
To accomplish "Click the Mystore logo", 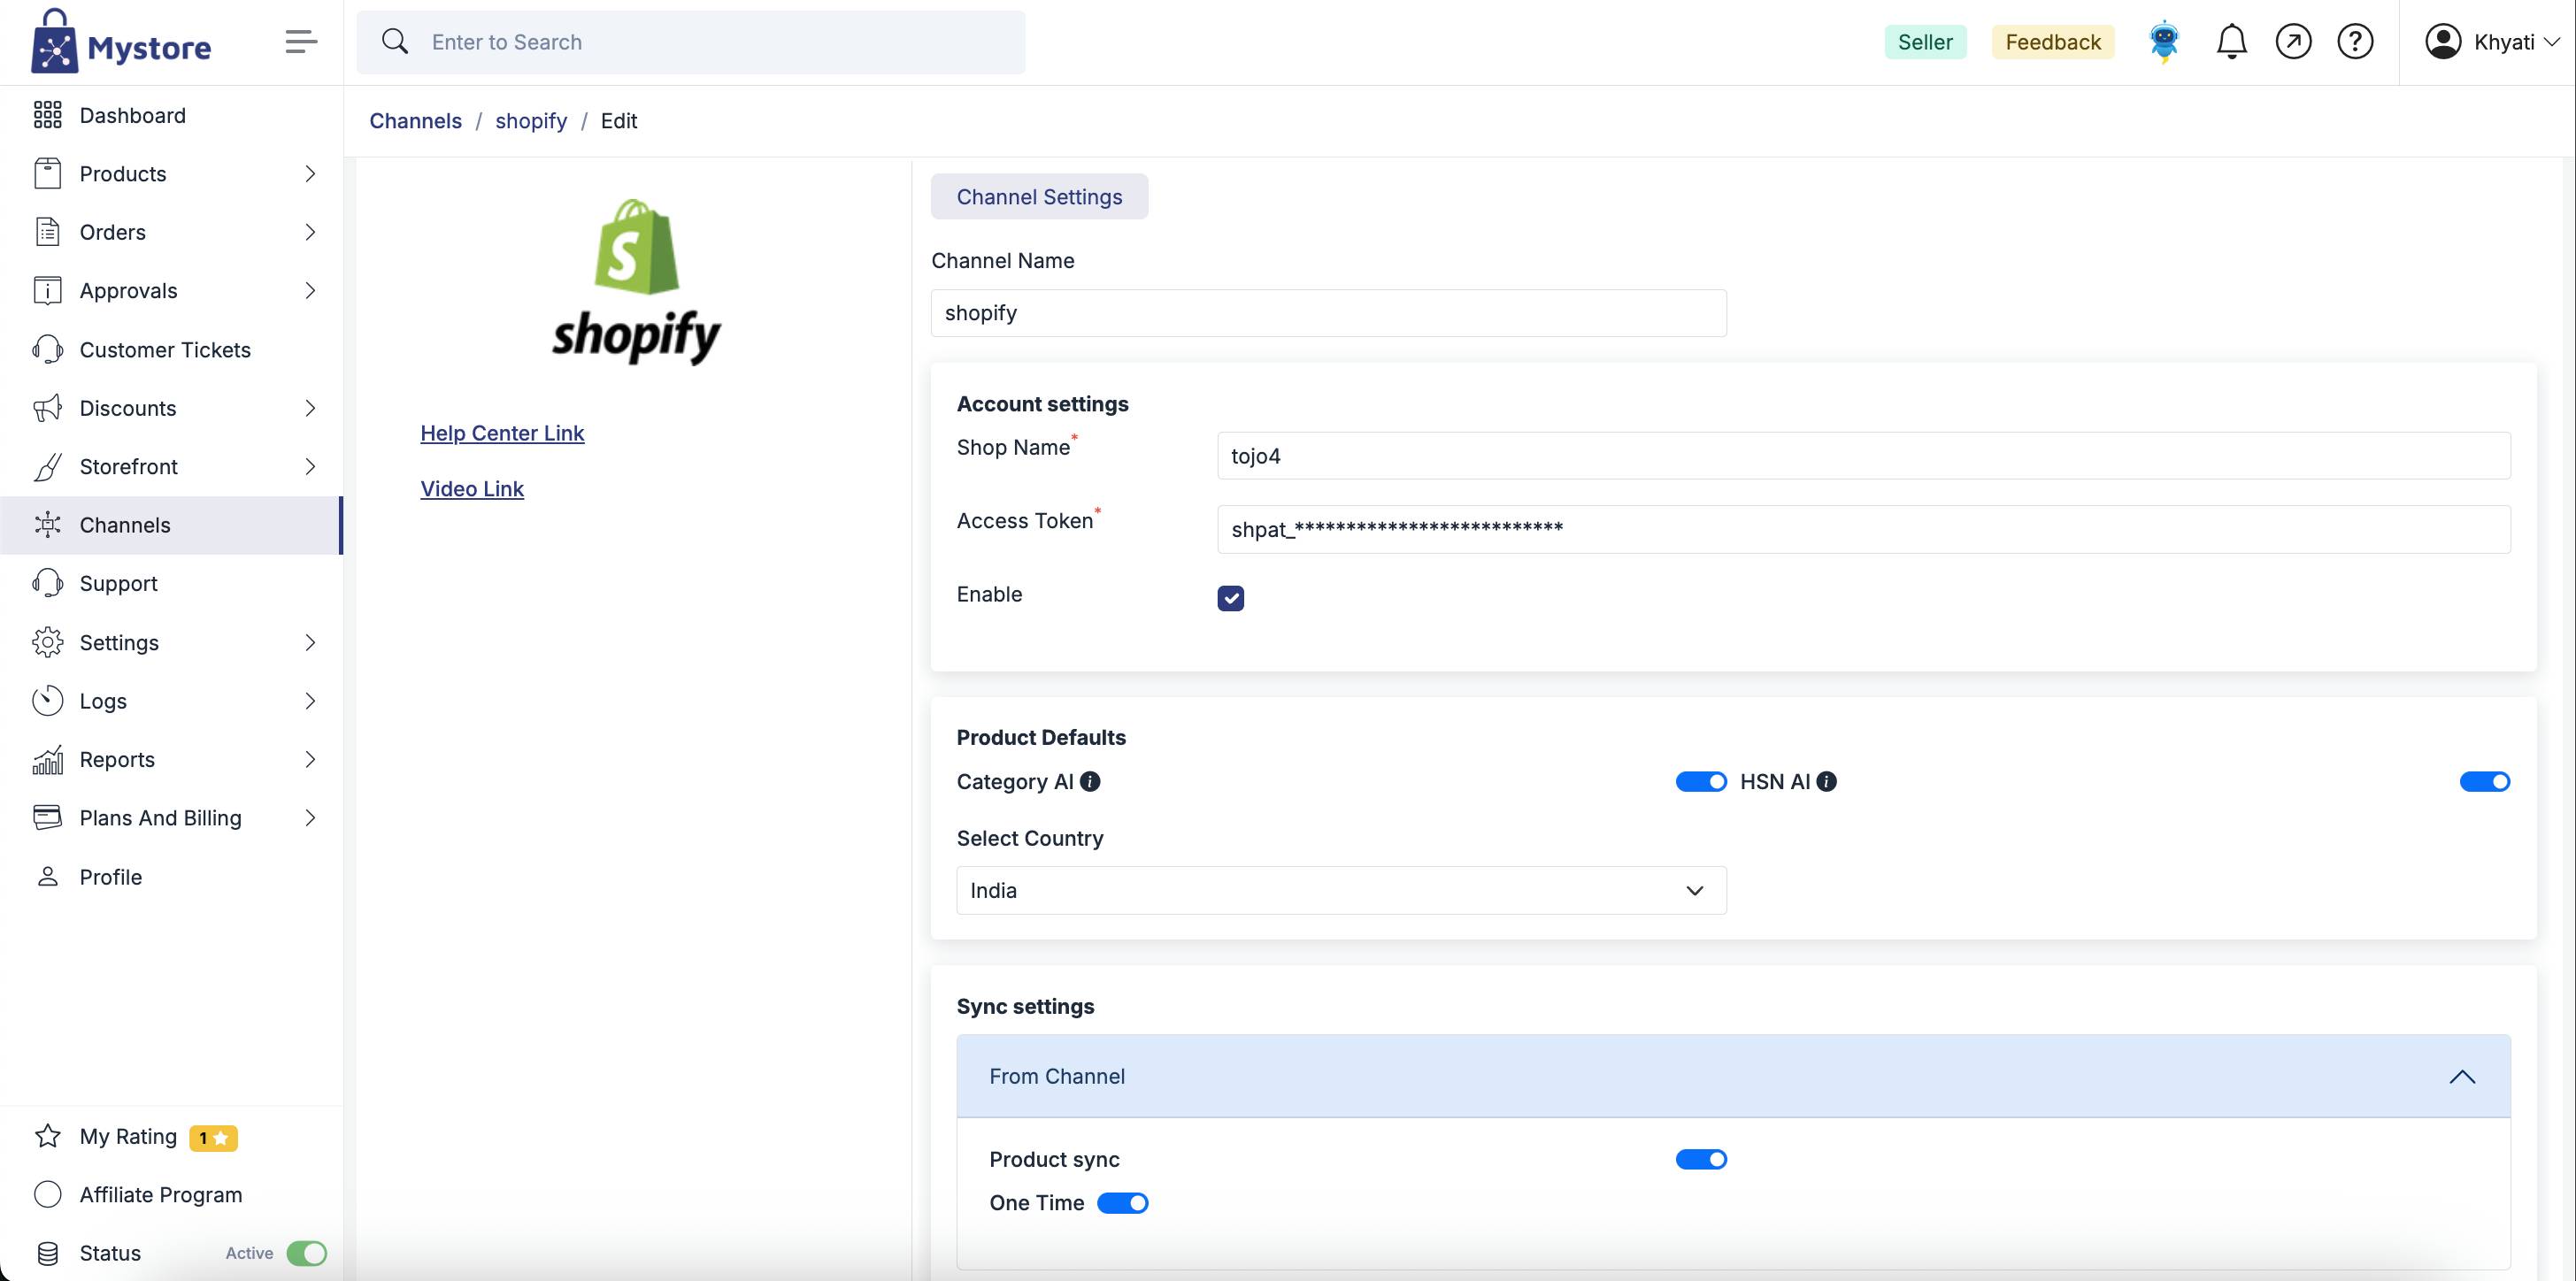I will pyautogui.click(x=121, y=43).
